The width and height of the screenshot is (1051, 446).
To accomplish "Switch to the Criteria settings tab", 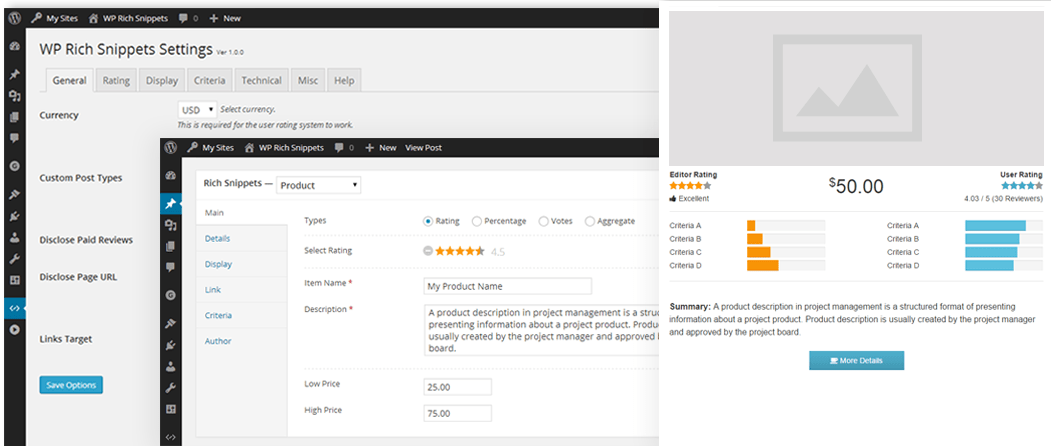I will pos(210,80).
